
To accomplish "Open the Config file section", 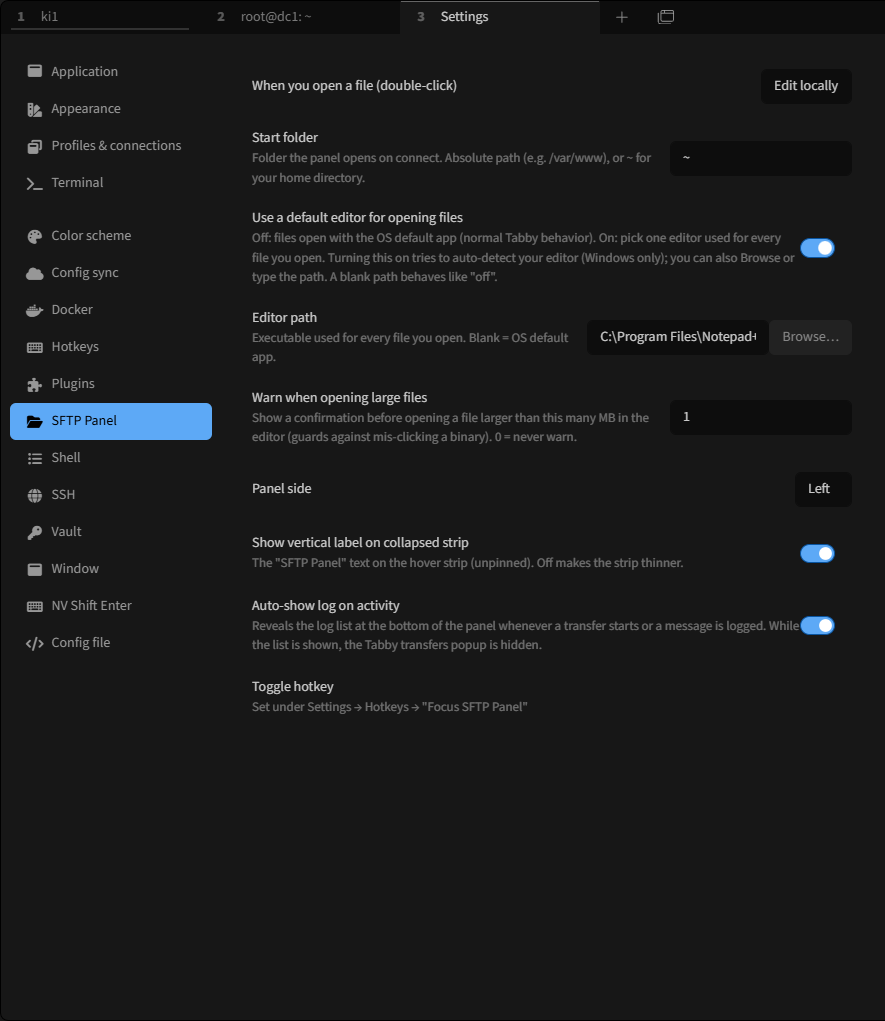I will click(x=111, y=643).
